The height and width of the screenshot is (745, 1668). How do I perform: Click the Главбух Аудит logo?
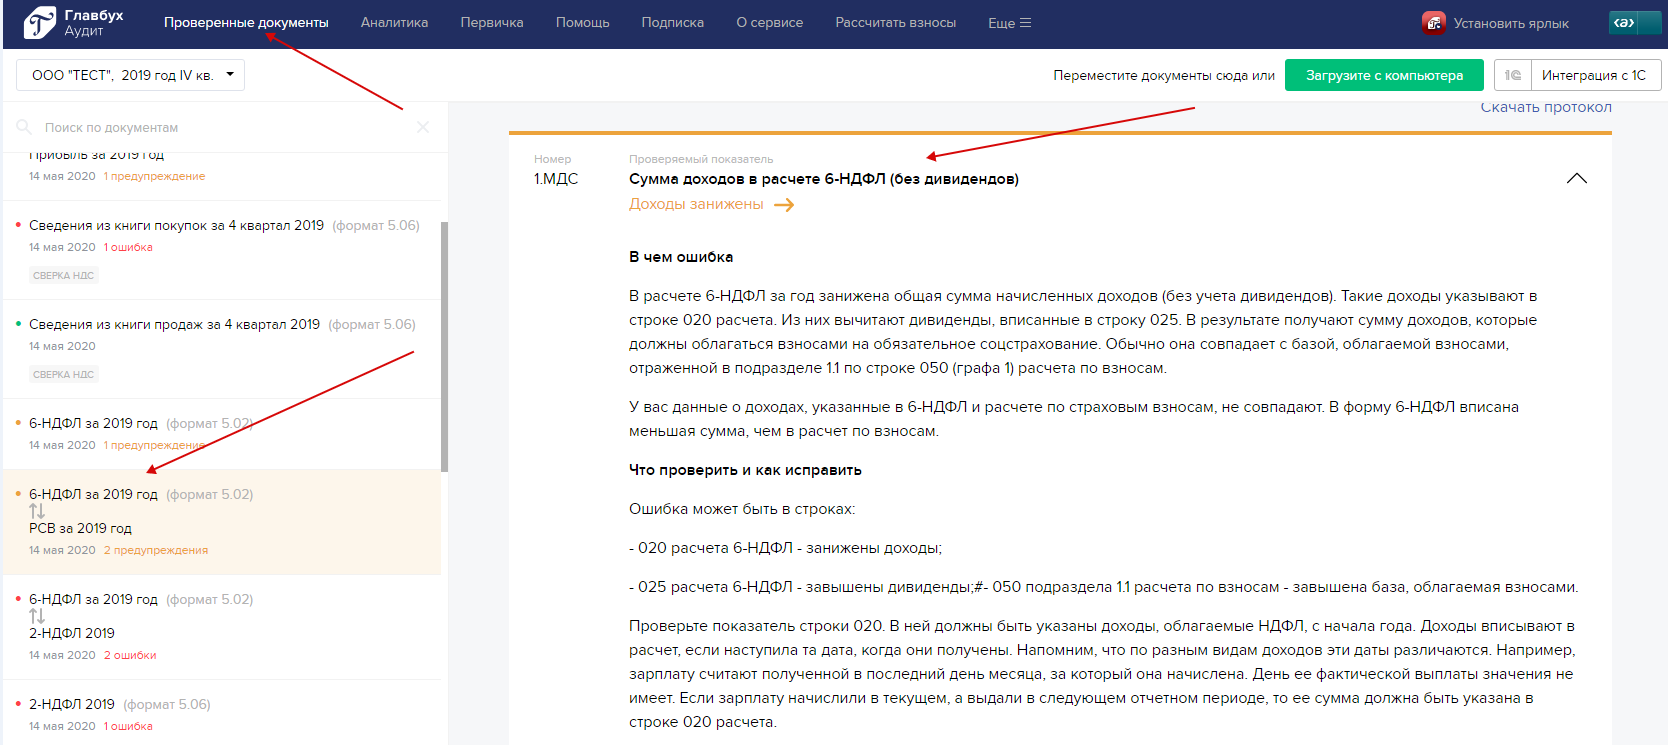73,23
